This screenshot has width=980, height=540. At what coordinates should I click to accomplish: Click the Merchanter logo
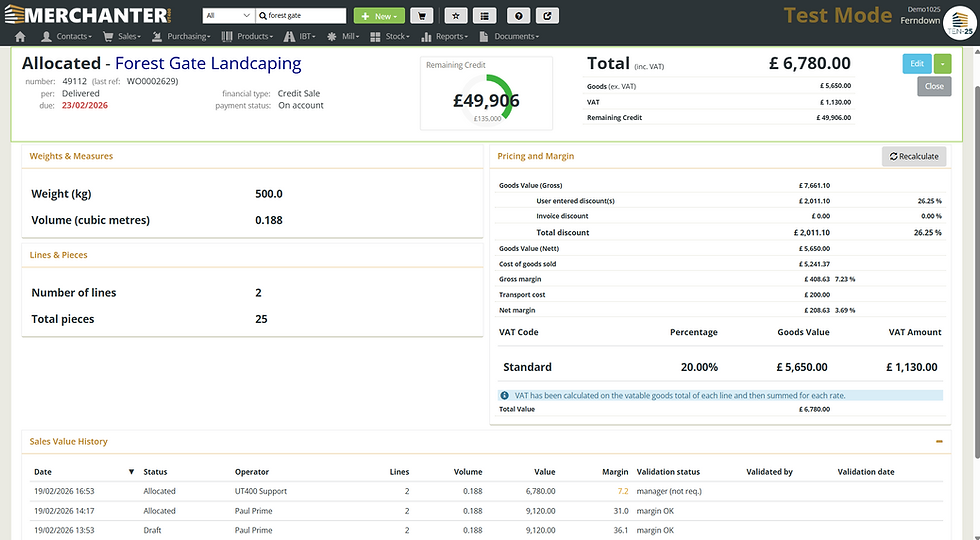click(88, 14)
